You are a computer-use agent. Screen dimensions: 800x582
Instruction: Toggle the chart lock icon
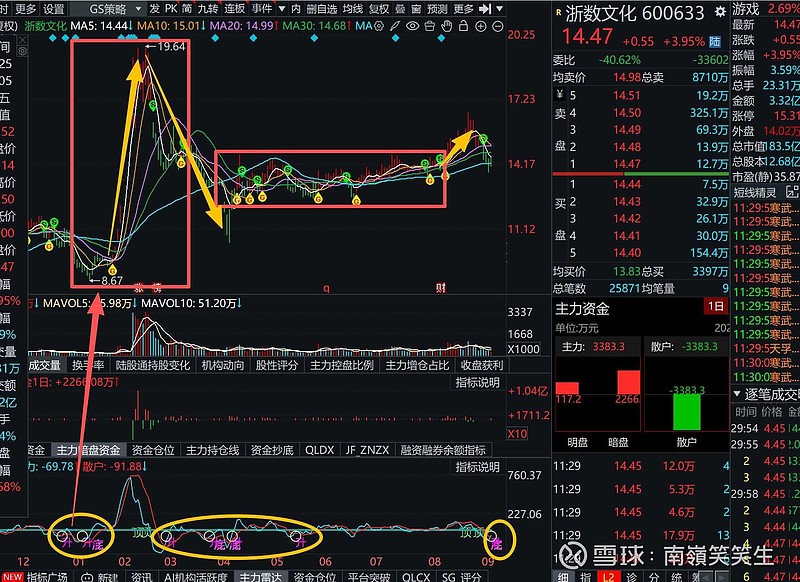click(463, 26)
